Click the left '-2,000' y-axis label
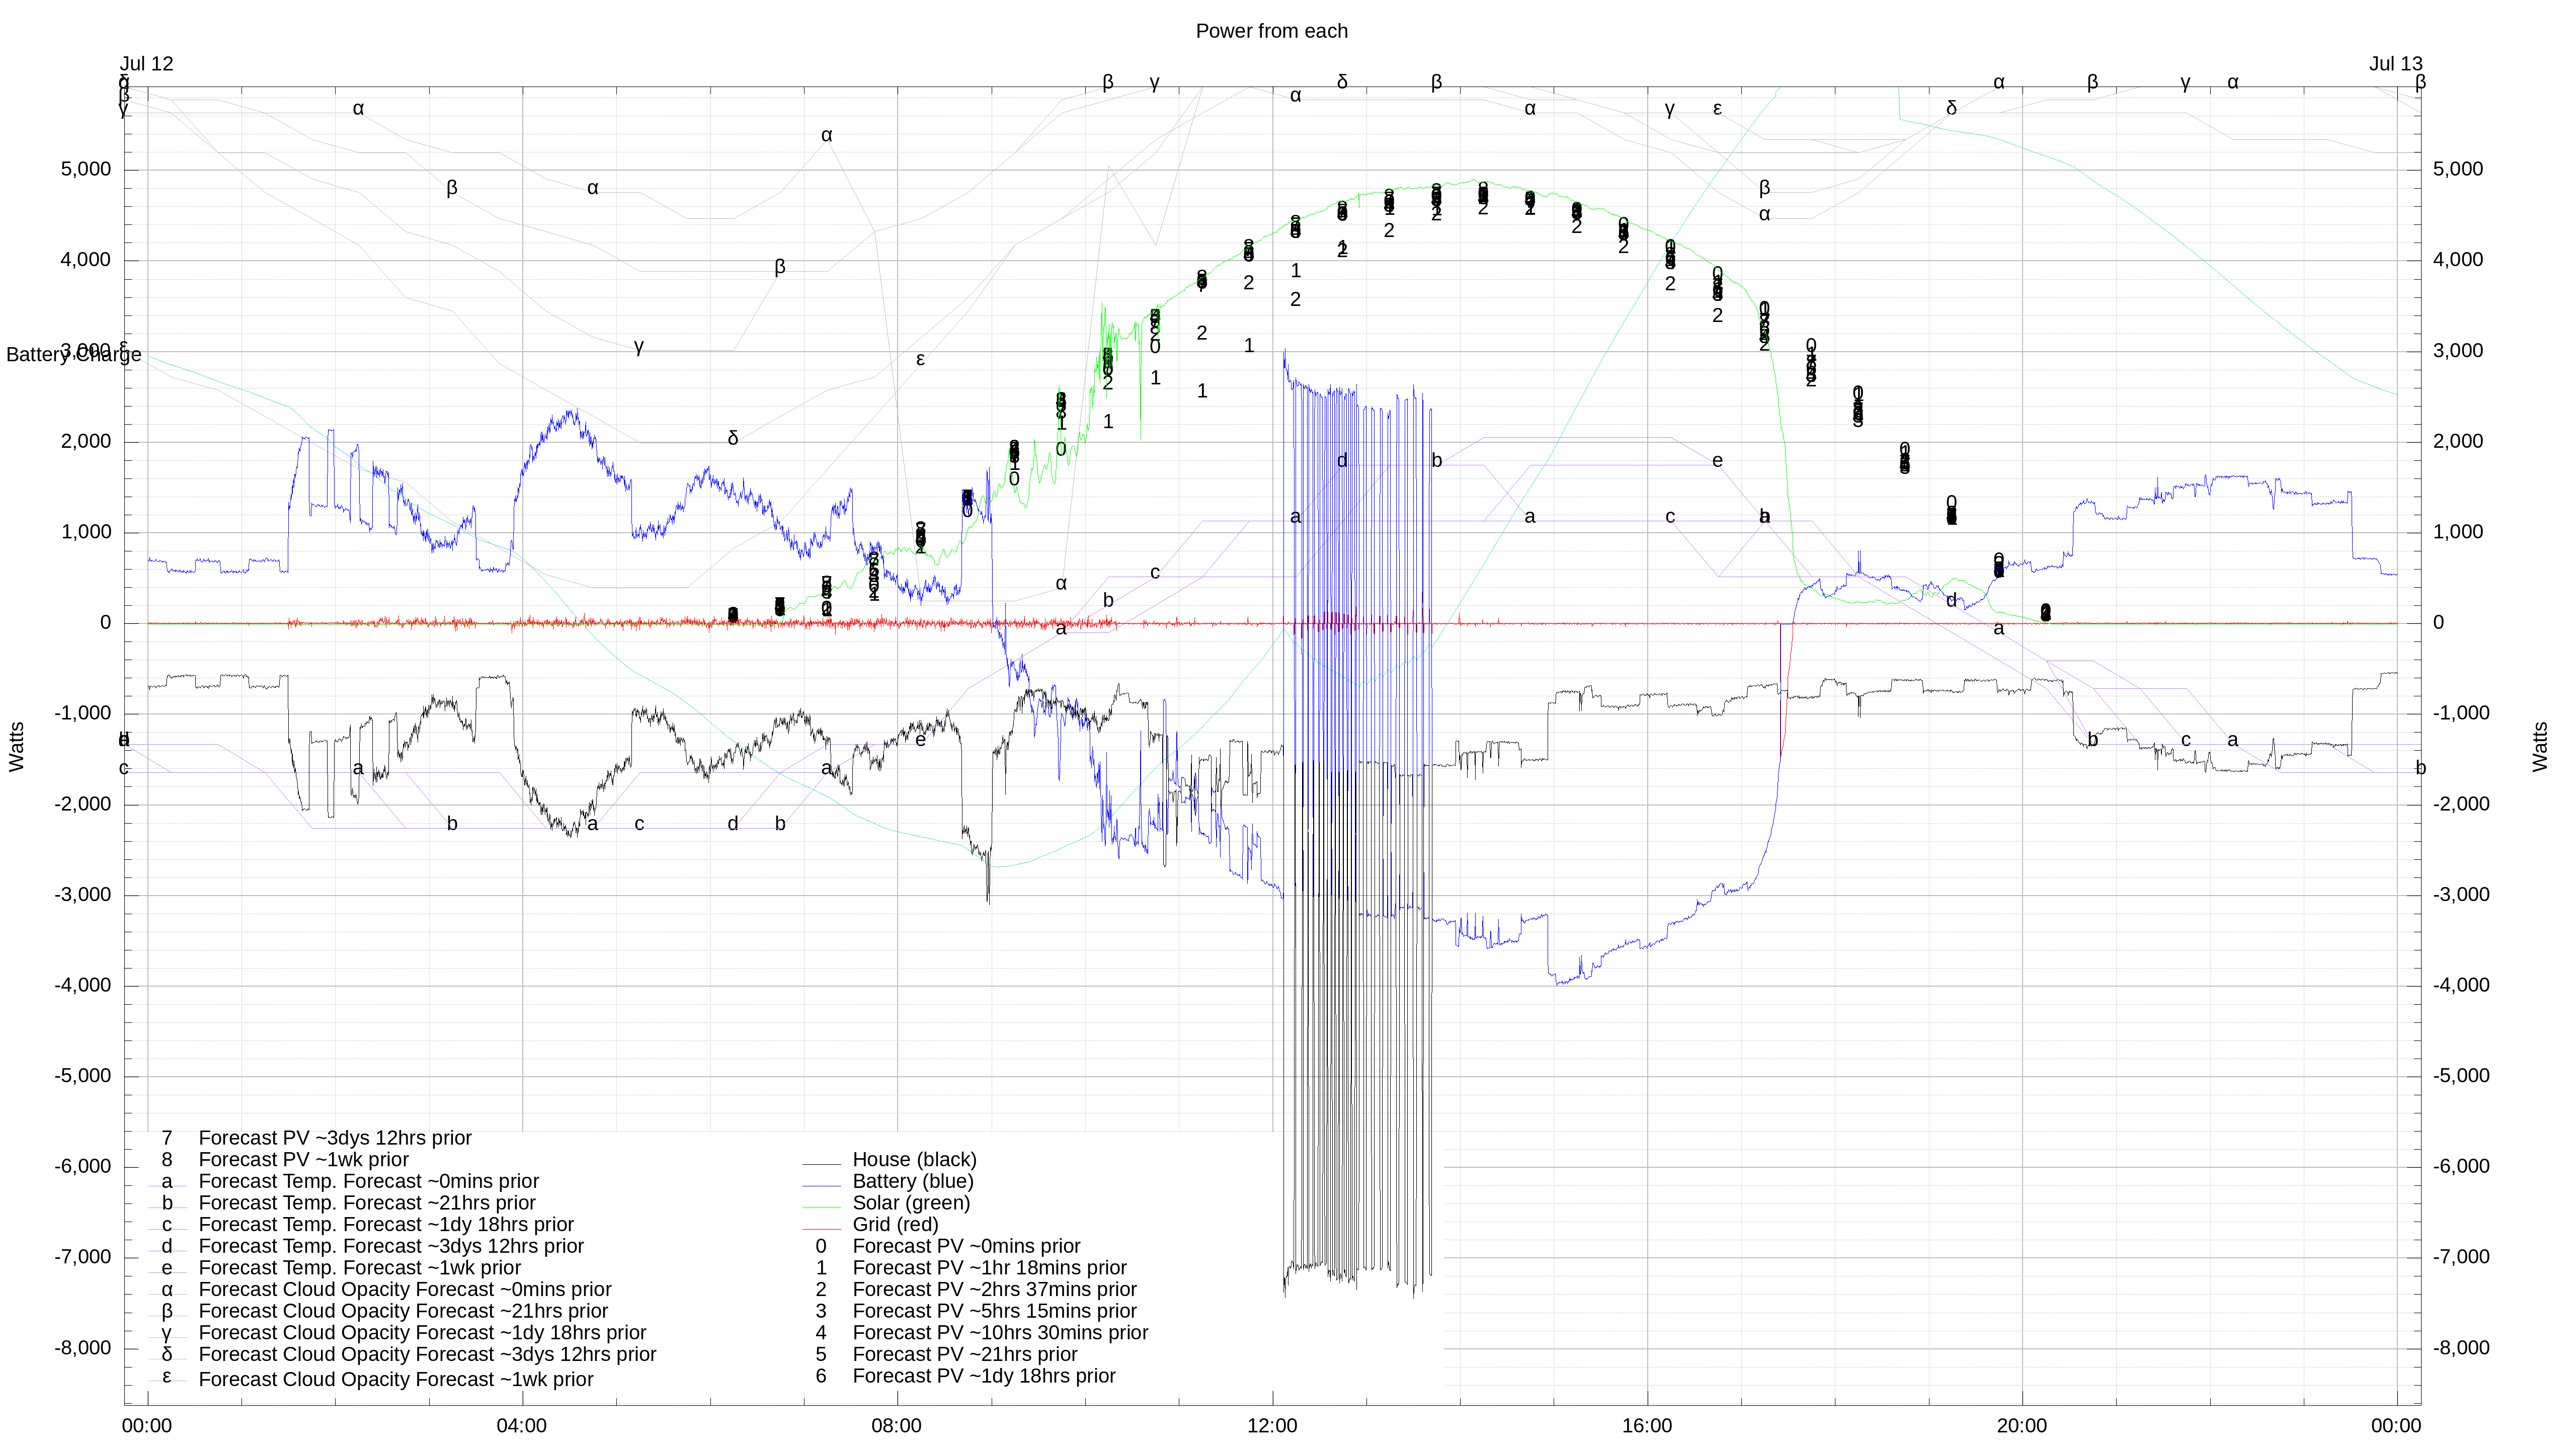Image resolution: width=2576 pixels, height=1449 pixels. tap(83, 804)
